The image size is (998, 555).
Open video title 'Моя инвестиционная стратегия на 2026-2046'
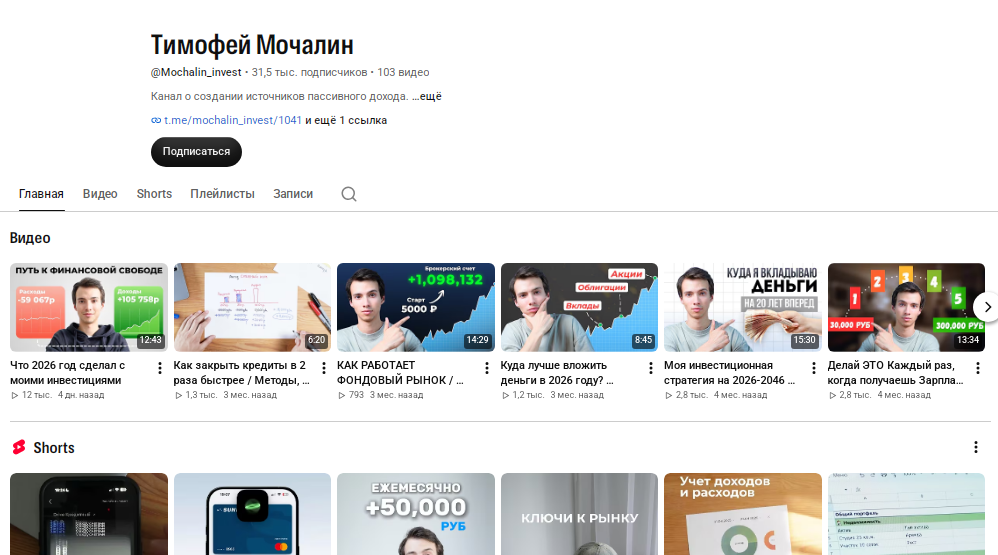point(729,373)
